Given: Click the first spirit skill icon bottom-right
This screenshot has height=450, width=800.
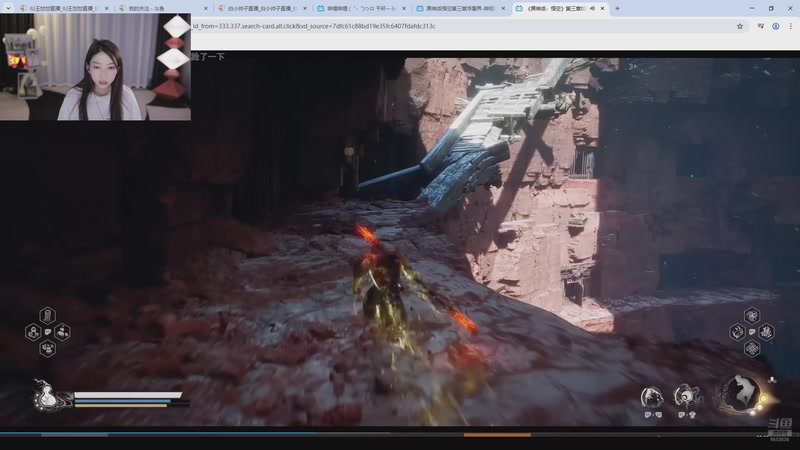Looking at the screenshot, I should point(652,397).
